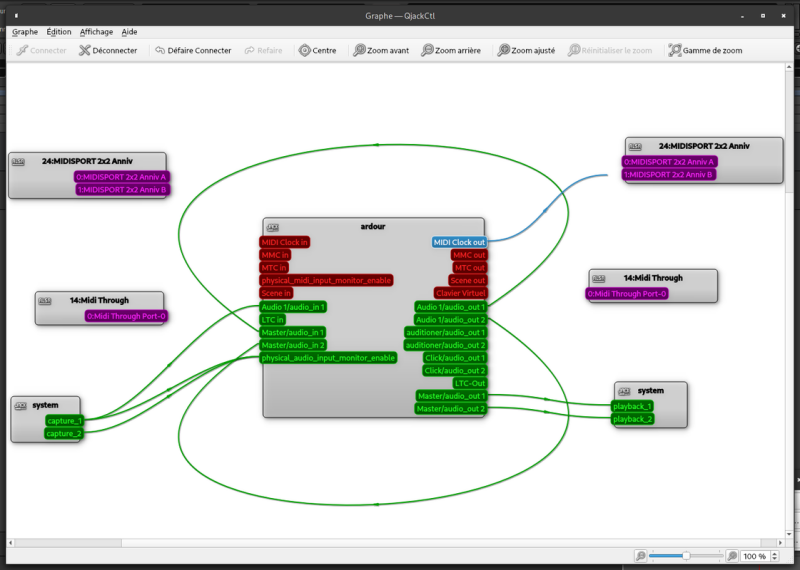Select MTC out port
Viewport: 800px width, 570px height.
(470, 268)
